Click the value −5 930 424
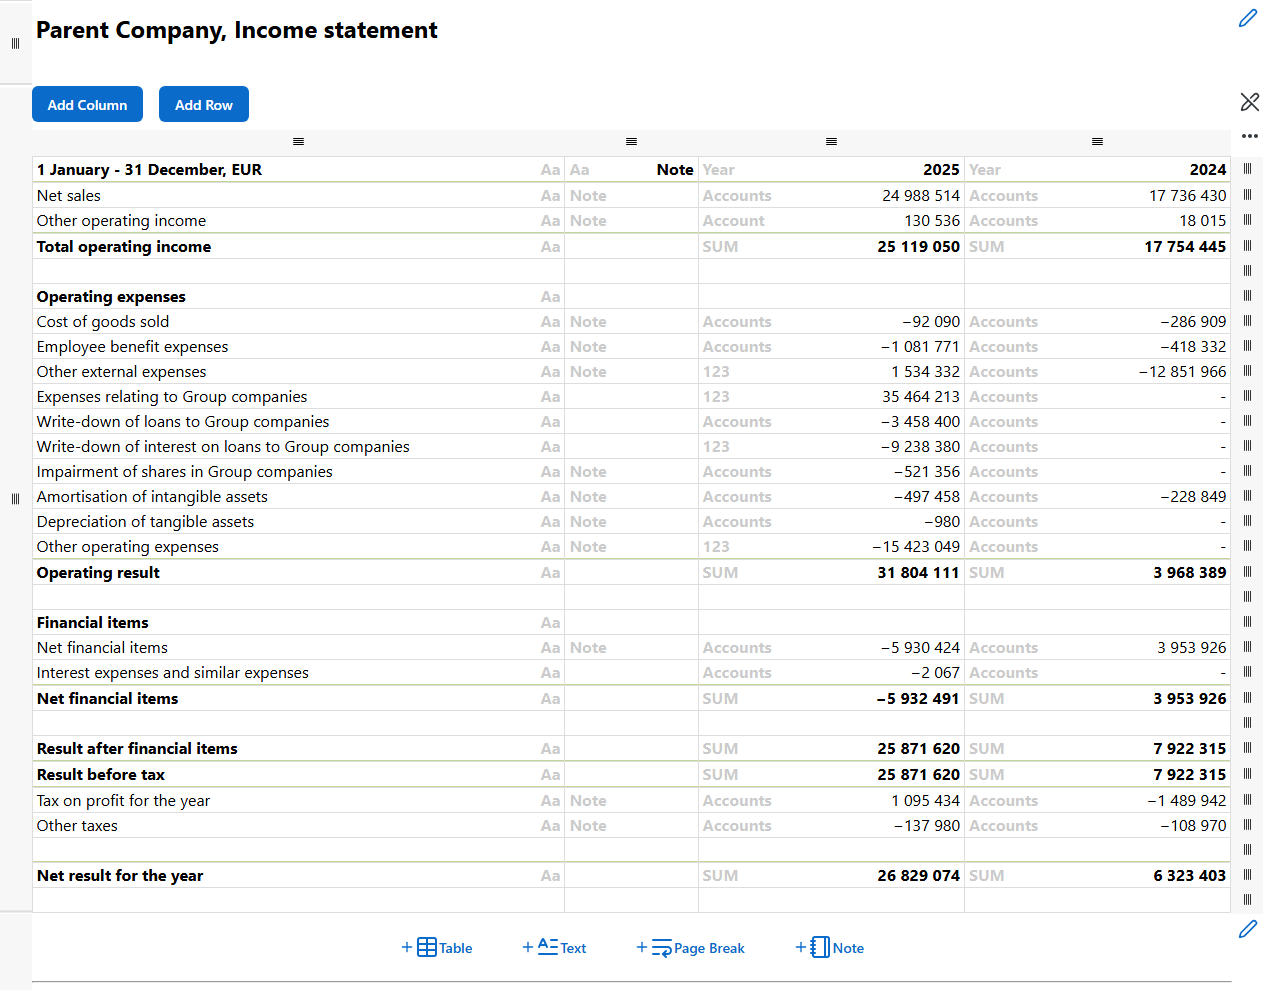The height and width of the screenshot is (990, 1273). 920,648
